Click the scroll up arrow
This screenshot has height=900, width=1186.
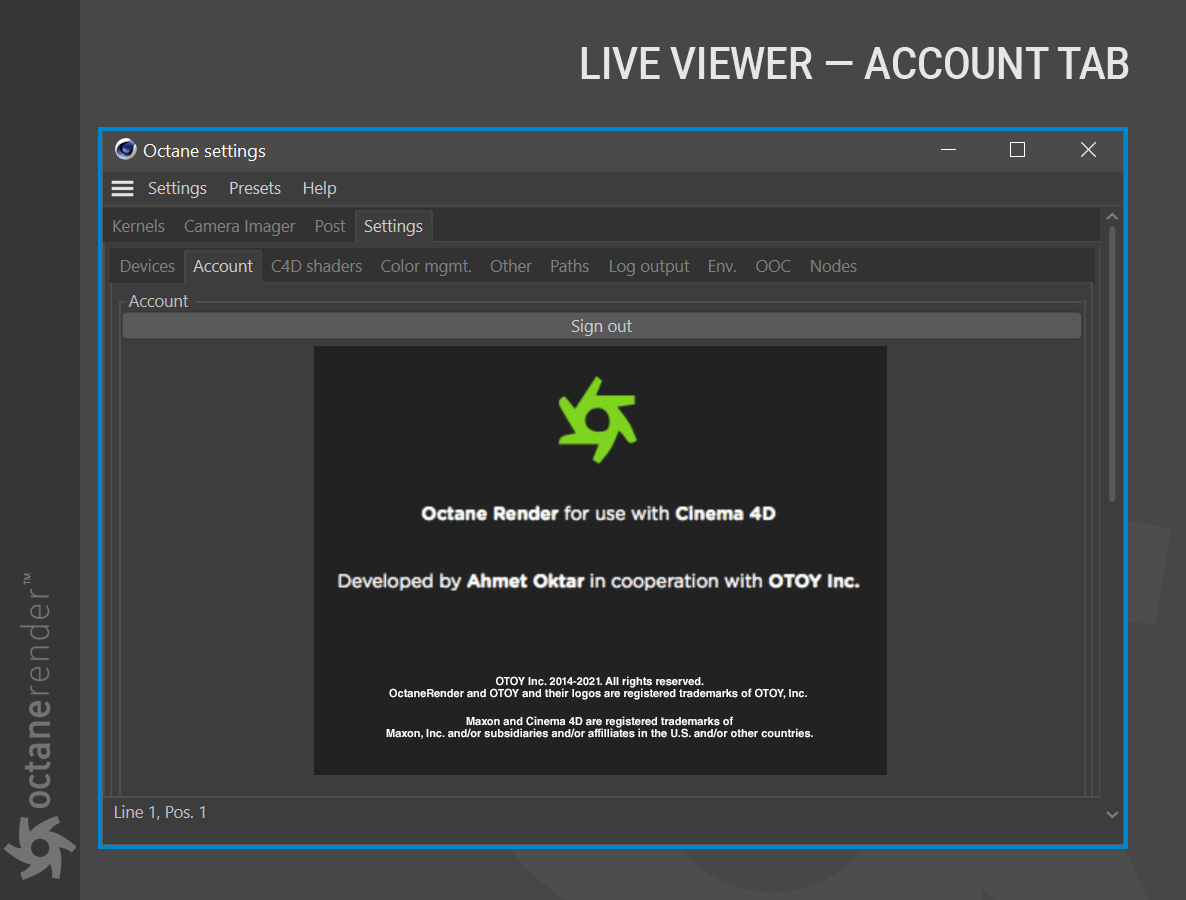point(1112,217)
